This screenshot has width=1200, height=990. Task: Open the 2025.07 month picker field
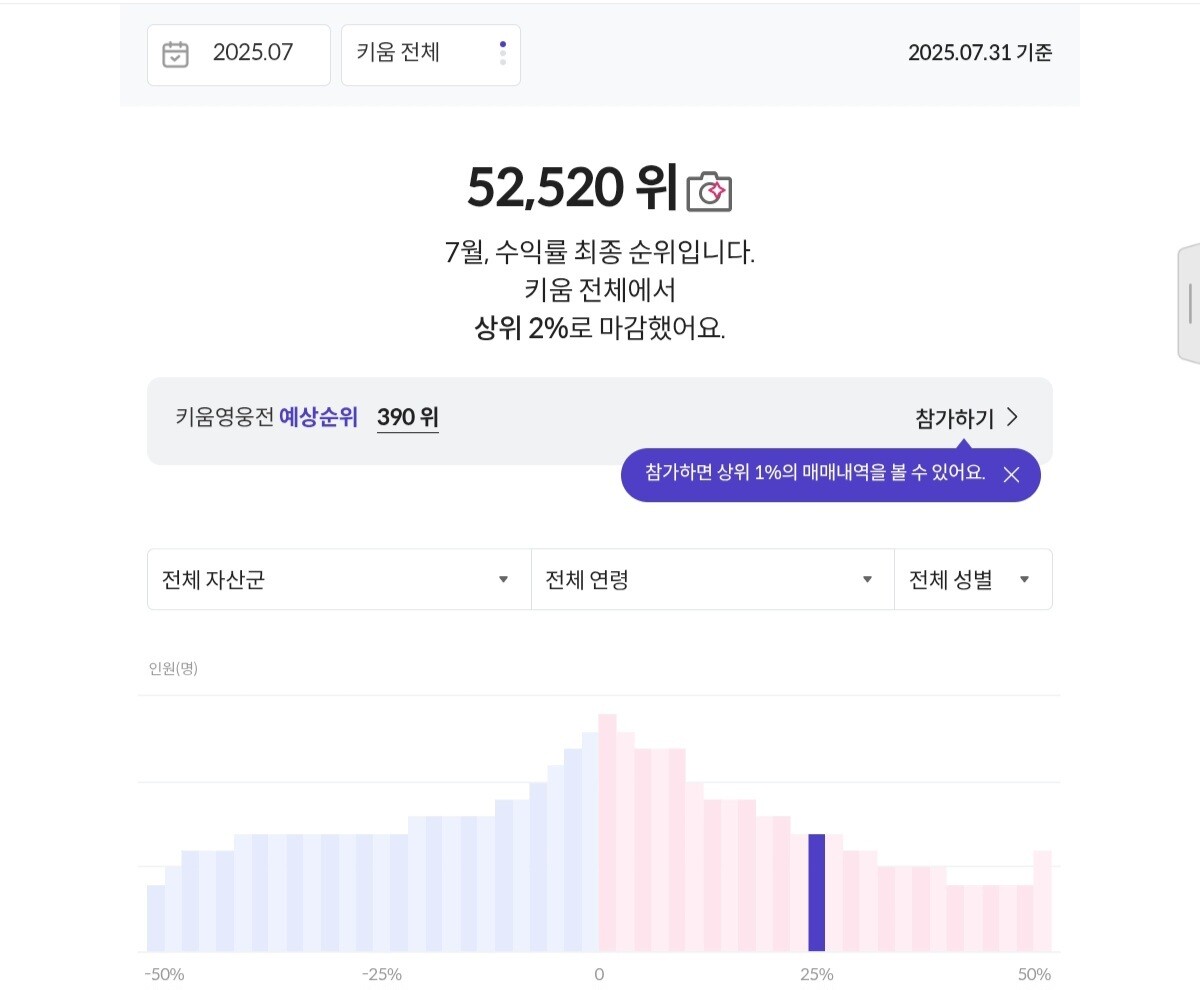[x=252, y=54]
